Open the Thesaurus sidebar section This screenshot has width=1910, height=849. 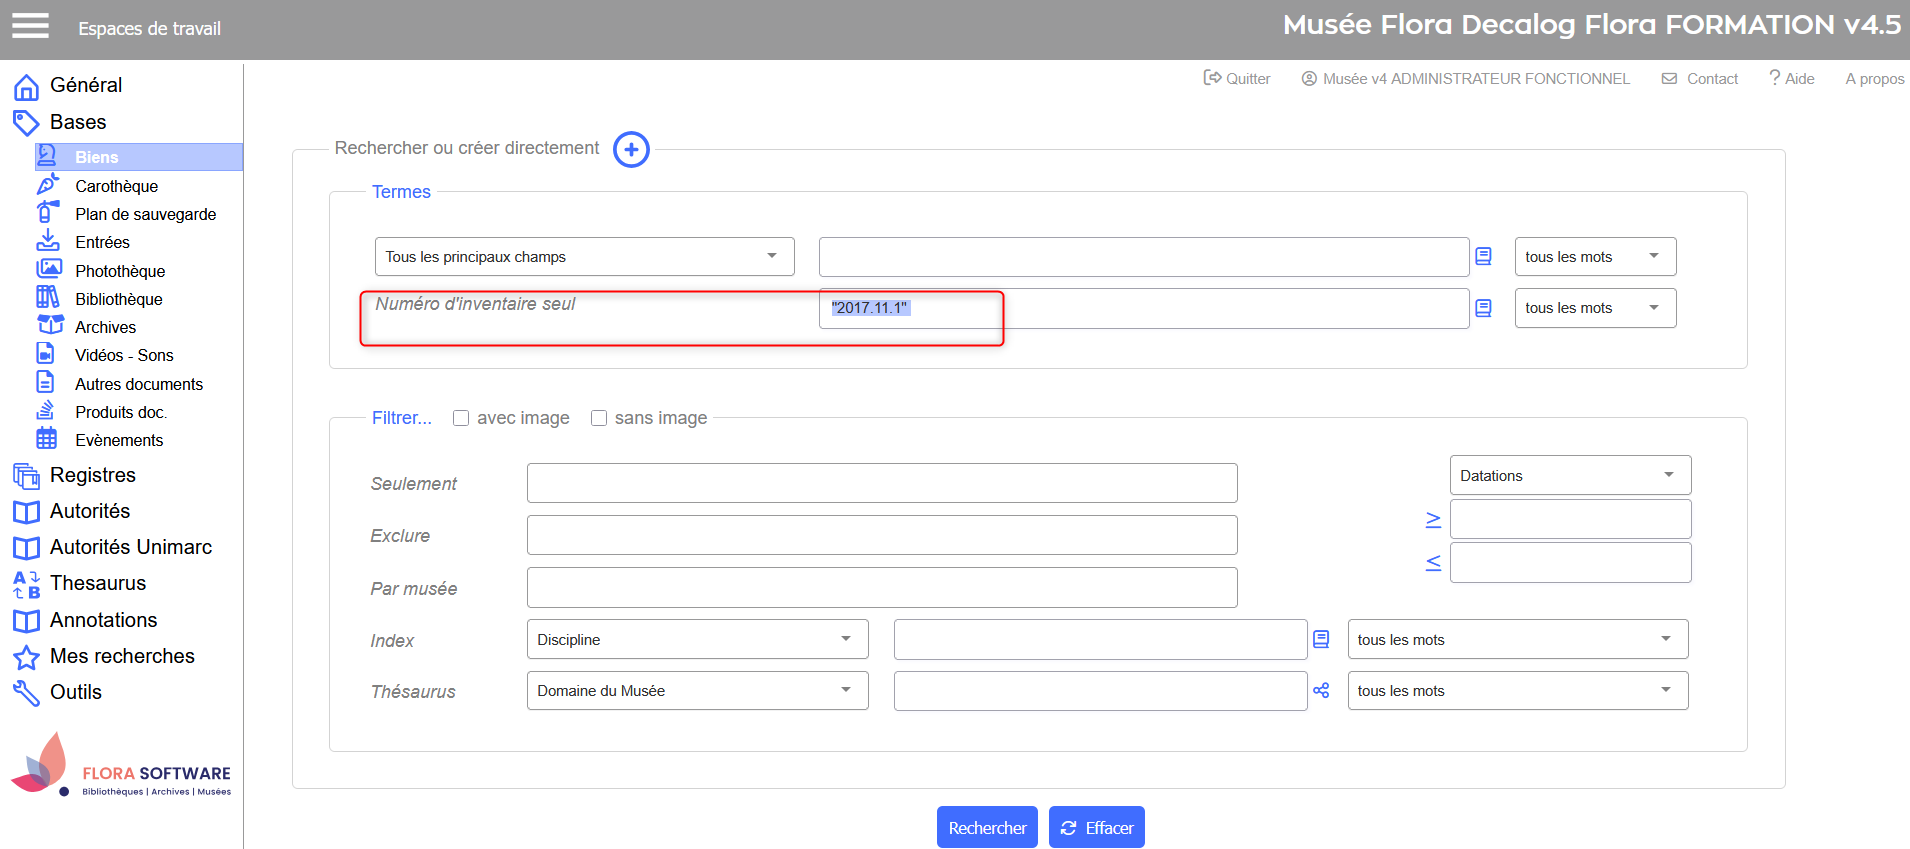coord(98,583)
